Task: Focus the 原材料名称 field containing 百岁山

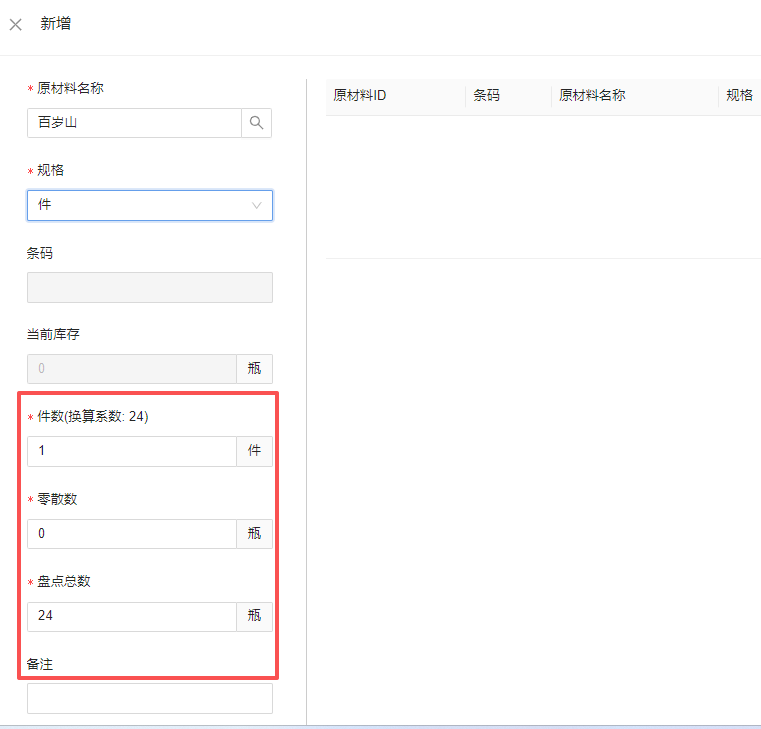Action: [134, 123]
